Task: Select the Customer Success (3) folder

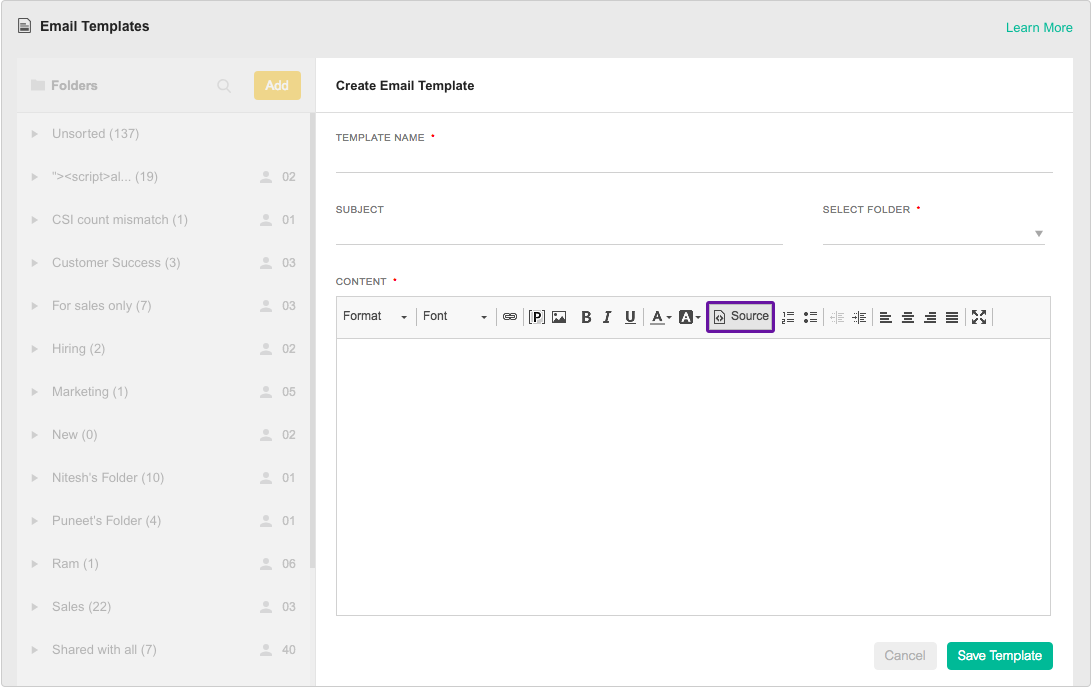Action: pos(116,263)
